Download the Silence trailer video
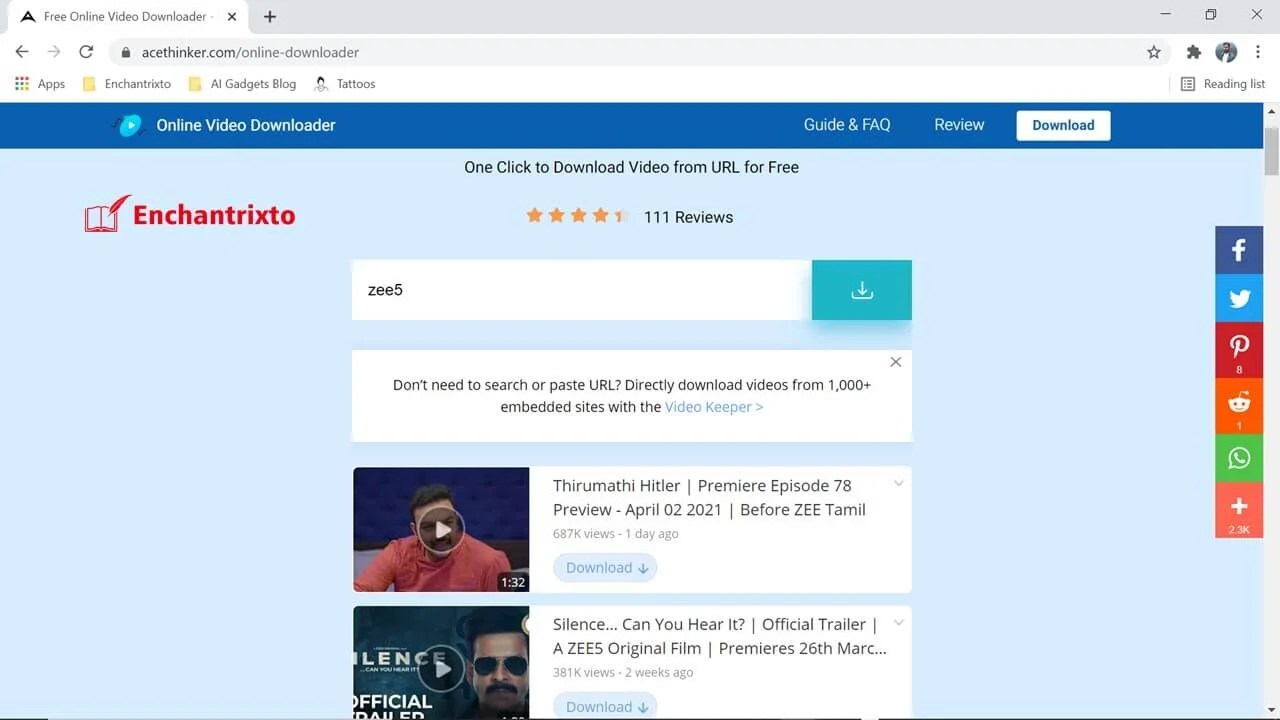This screenshot has width=1280, height=720. coord(605,706)
